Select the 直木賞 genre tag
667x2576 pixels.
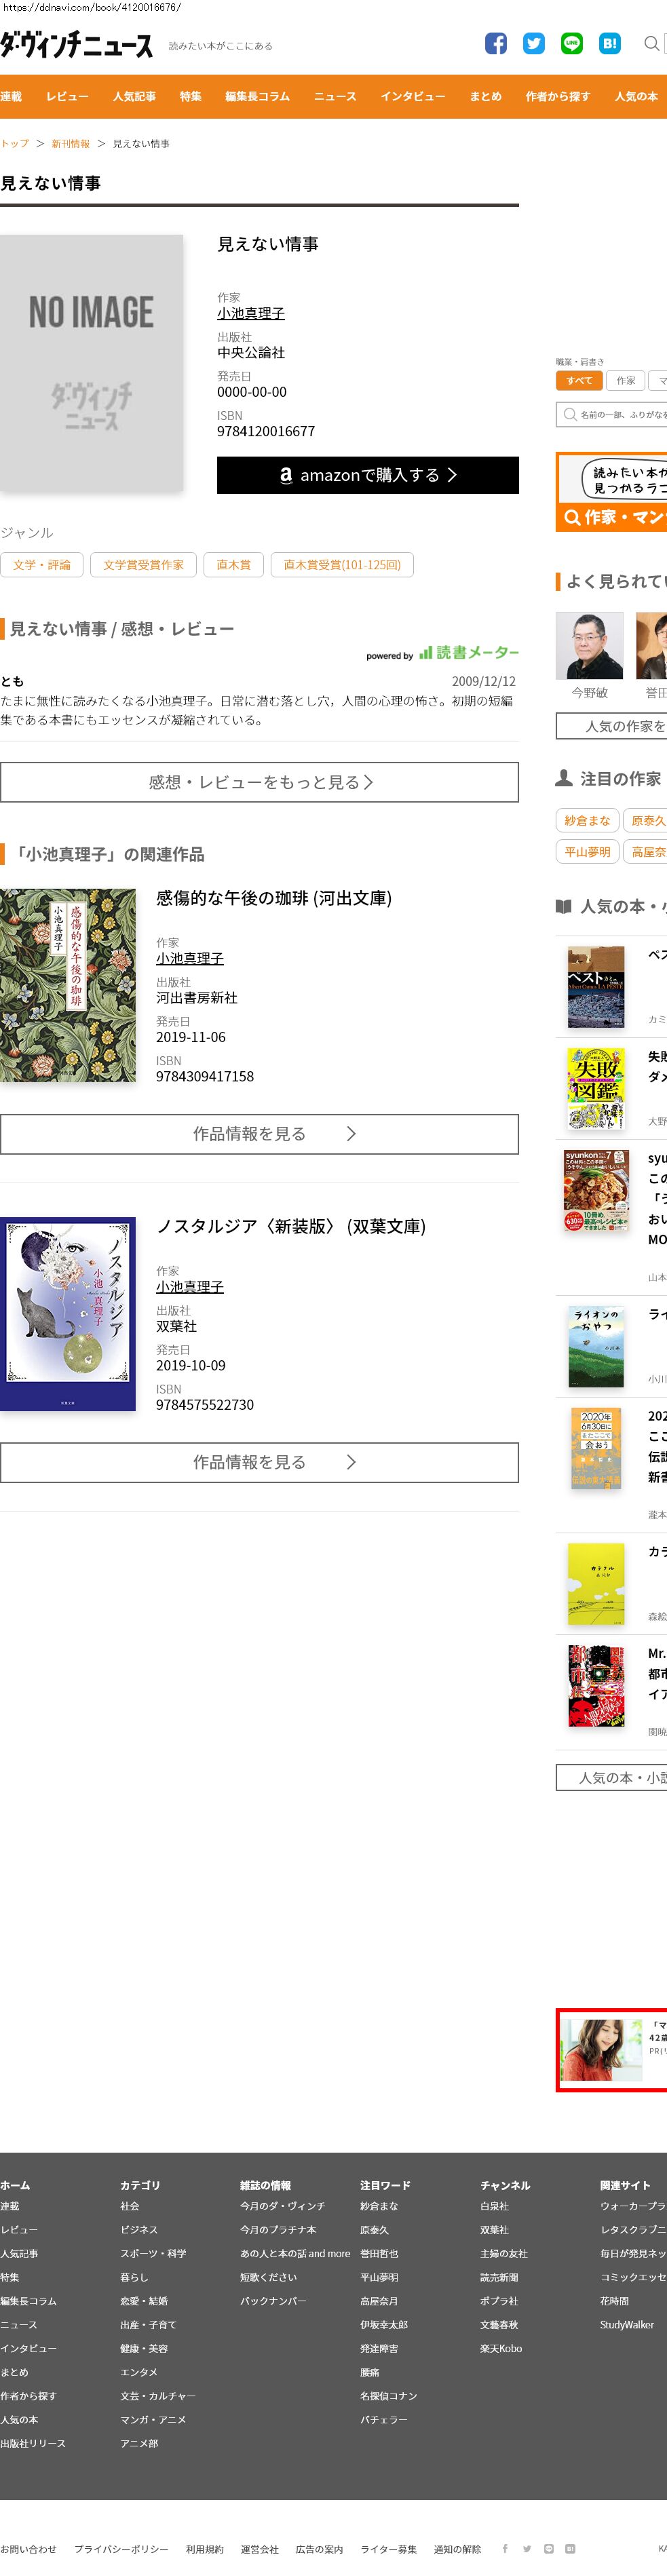click(x=234, y=565)
